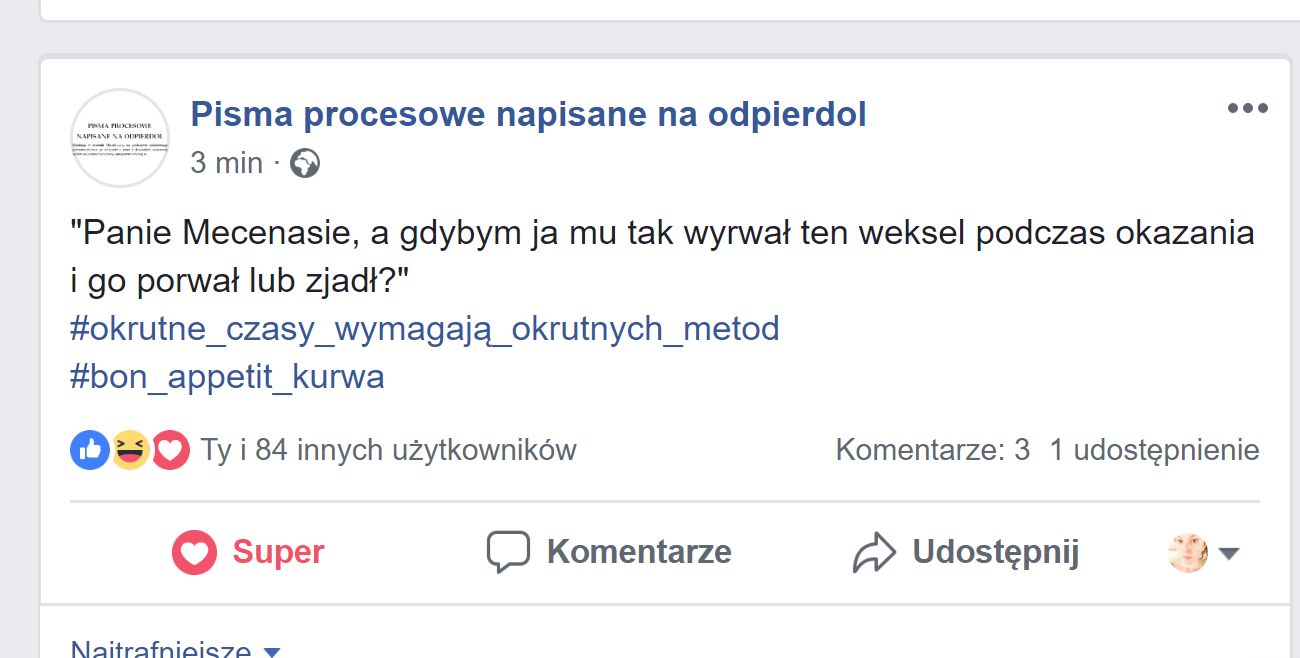Open the Pisma procesowe napisane na odpierdol page
Image resolution: width=1300 pixels, height=658 pixels.
click(528, 115)
